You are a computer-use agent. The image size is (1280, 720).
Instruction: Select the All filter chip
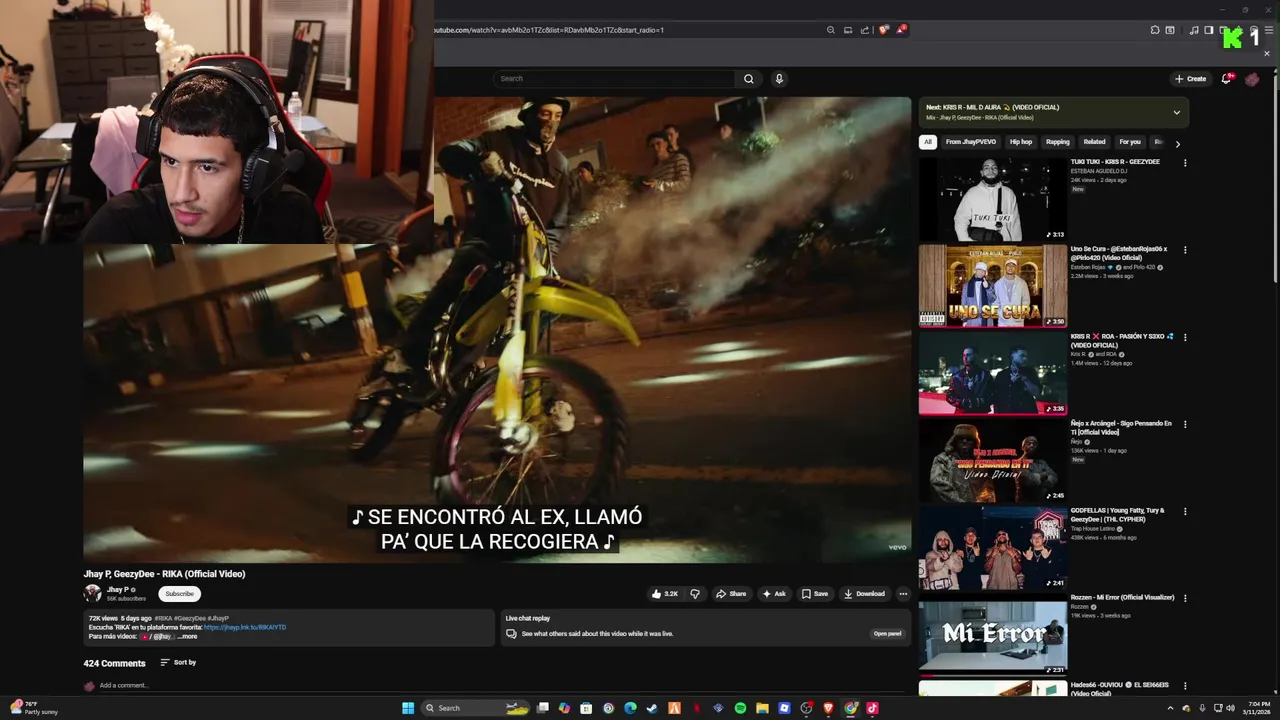coord(927,142)
